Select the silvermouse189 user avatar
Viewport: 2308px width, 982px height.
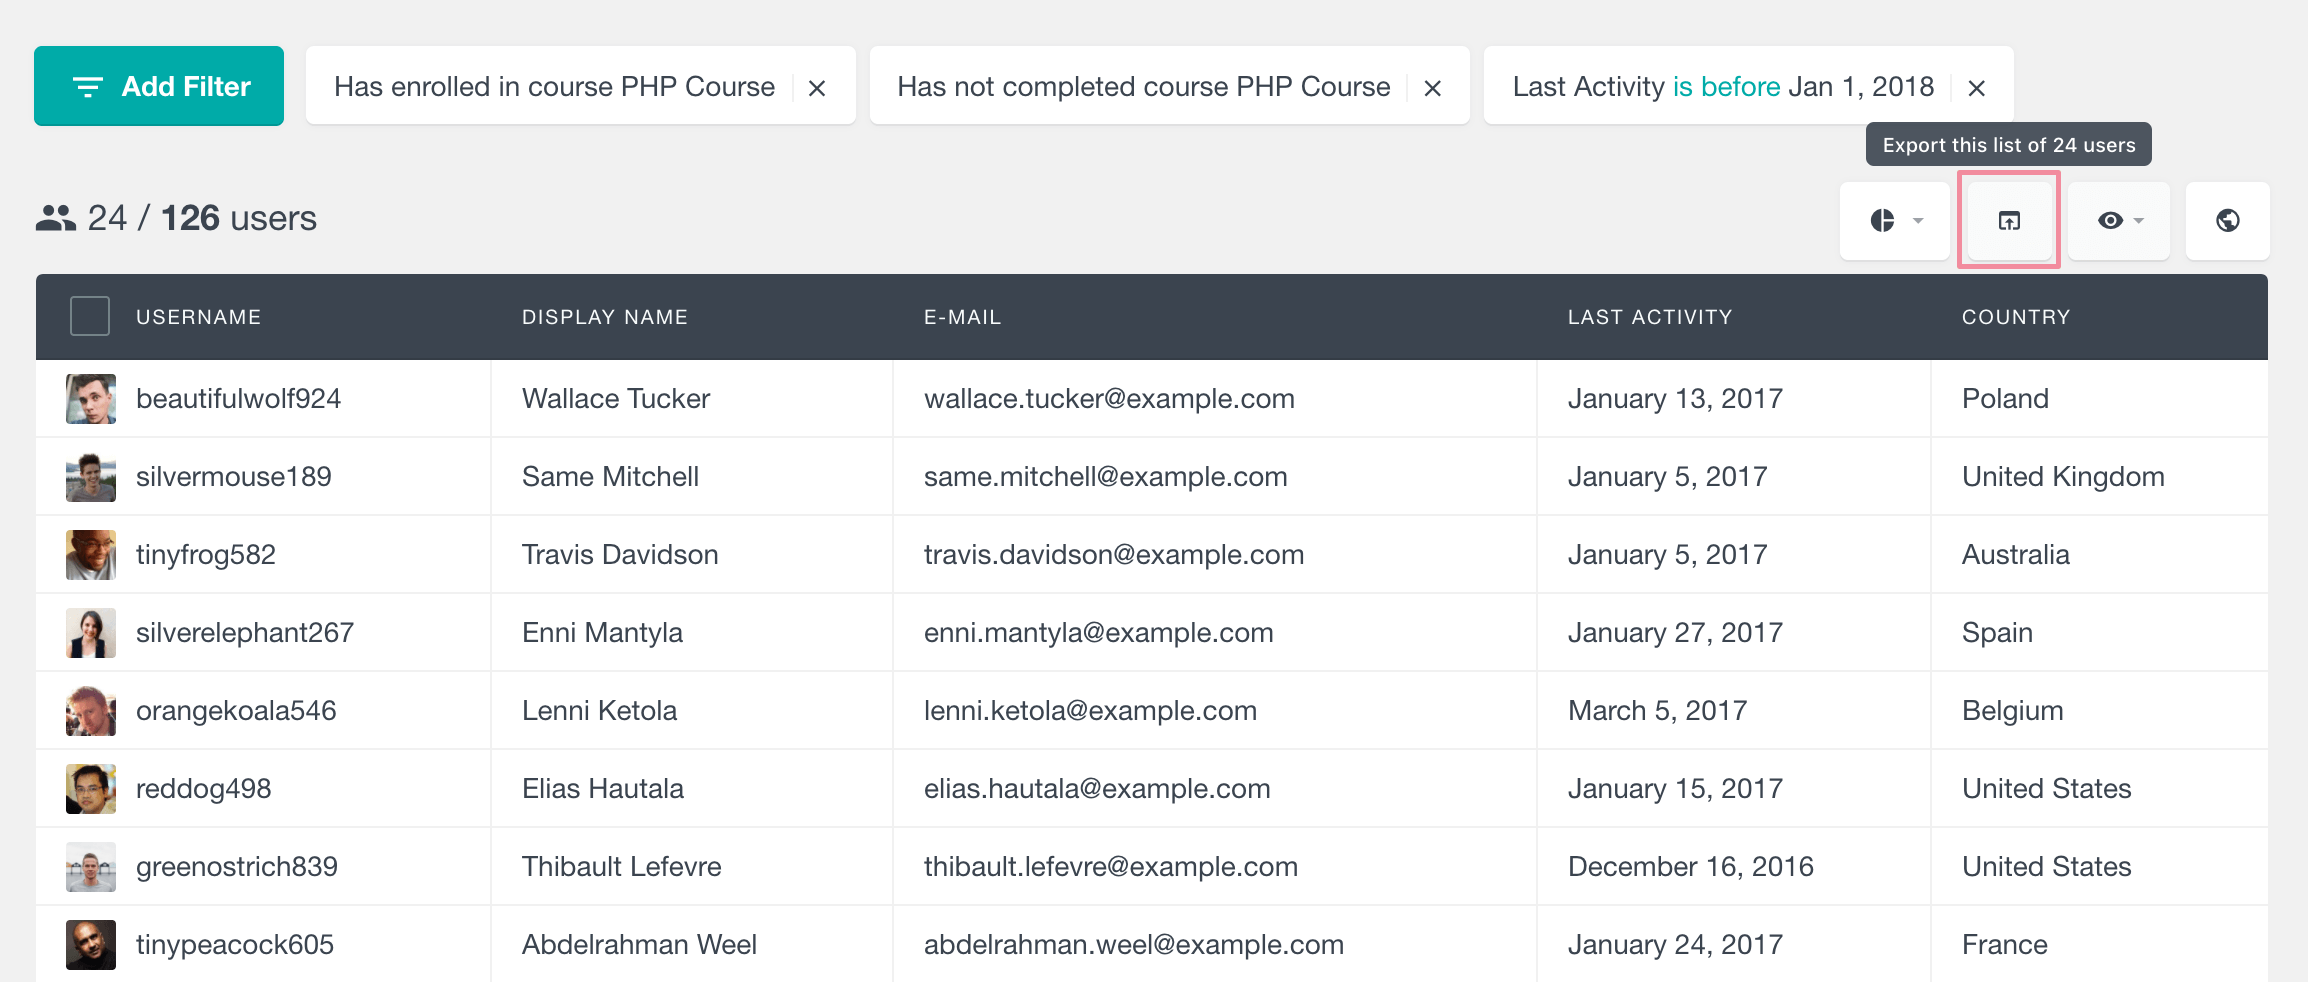click(91, 477)
